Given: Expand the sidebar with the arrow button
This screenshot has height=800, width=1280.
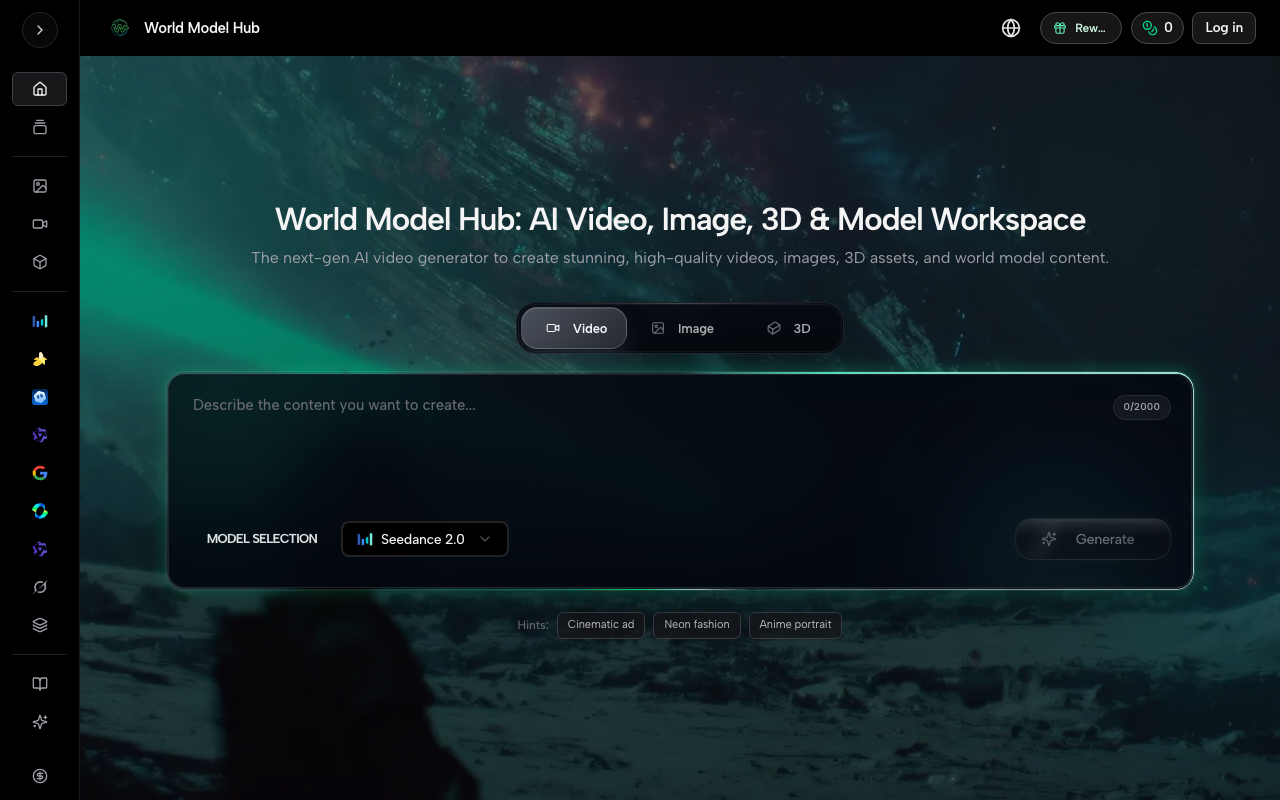Looking at the screenshot, I should tap(40, 30).
